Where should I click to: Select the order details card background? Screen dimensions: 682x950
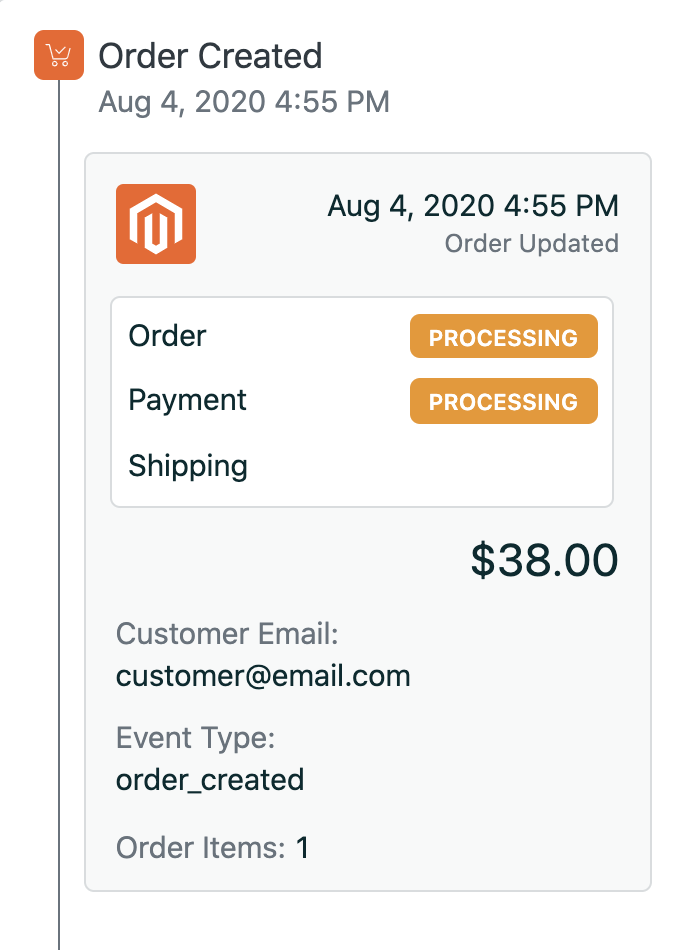tap(368, 522)
